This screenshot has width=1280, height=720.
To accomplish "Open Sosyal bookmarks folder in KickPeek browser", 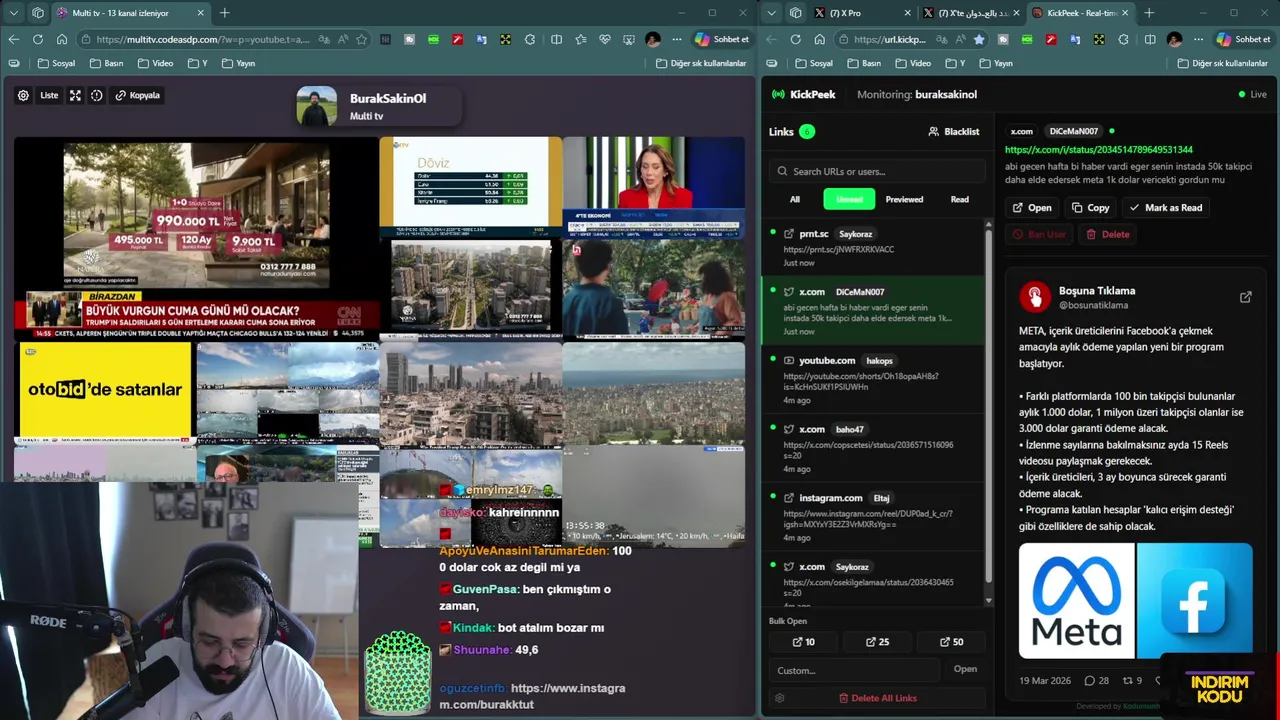I will pyautogui.click(x=815, y=63).
